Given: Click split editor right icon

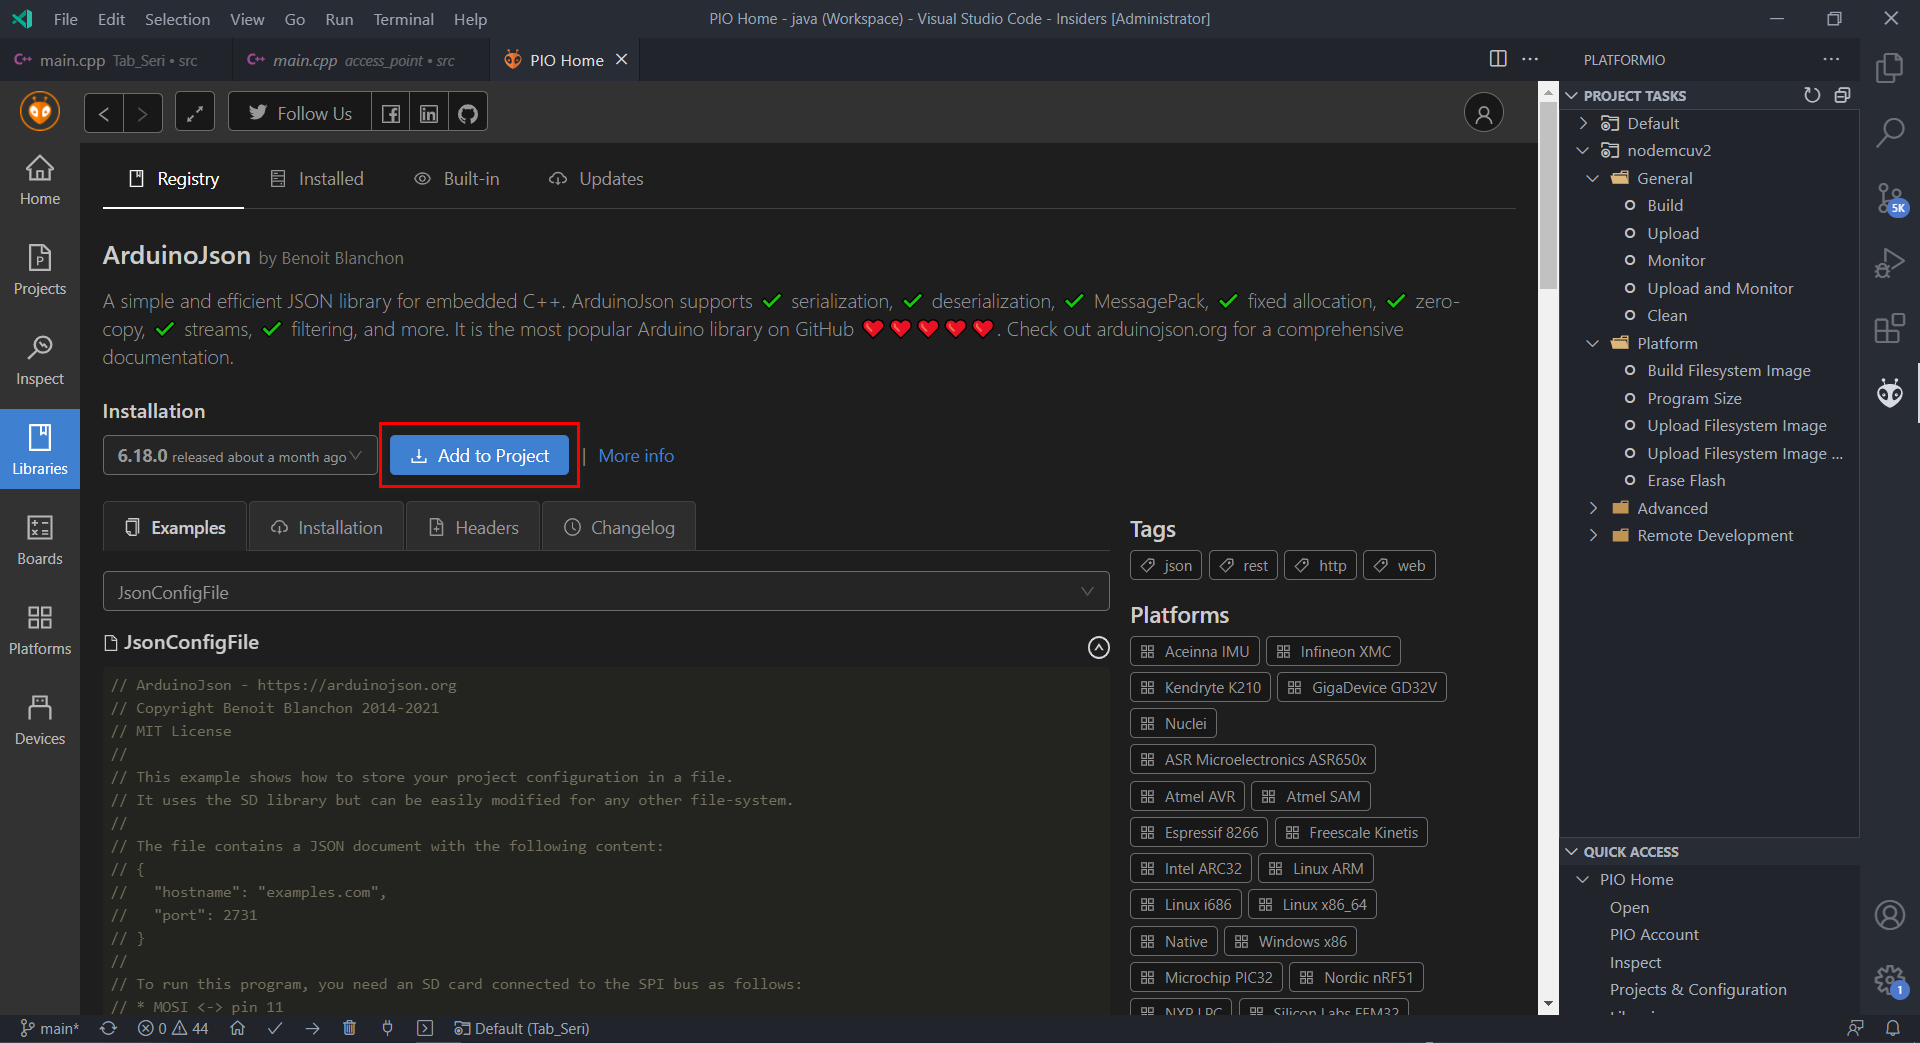Looking at the screenshot, I should pyautogui.click(x=1498, y=59).
